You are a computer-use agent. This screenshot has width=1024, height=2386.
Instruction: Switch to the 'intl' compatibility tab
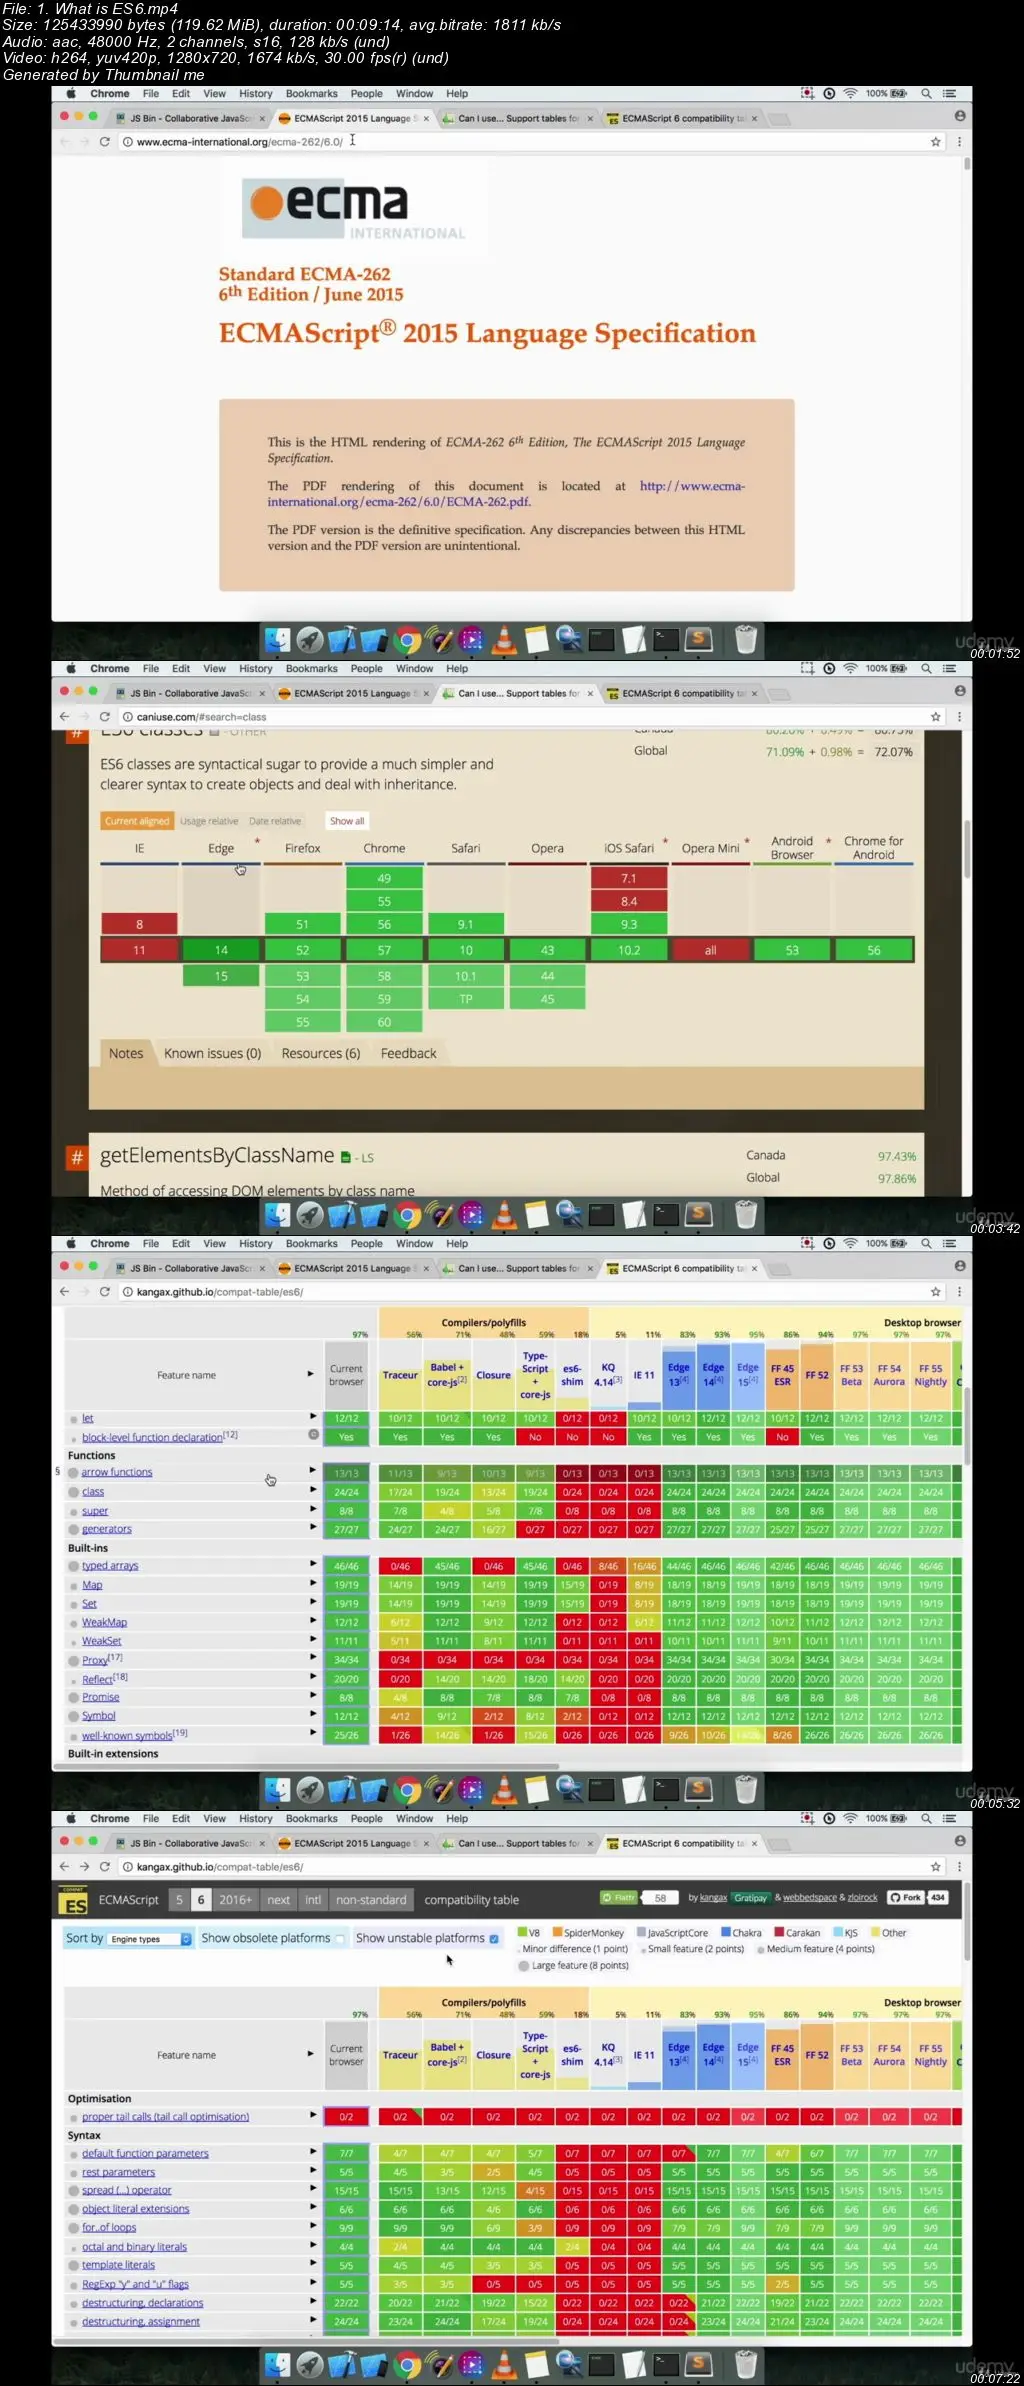click(x=313, y=1900)
